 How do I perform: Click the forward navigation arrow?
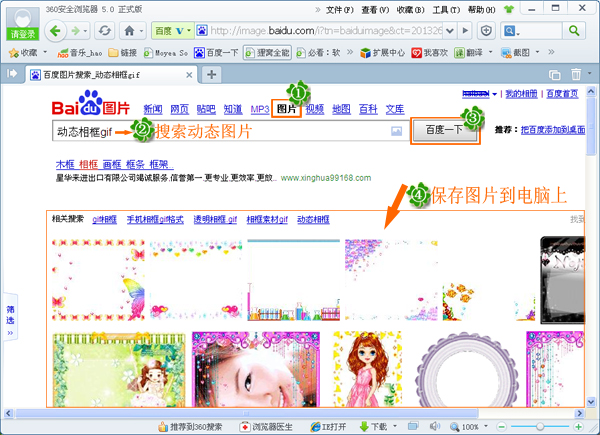click(76, 31)
